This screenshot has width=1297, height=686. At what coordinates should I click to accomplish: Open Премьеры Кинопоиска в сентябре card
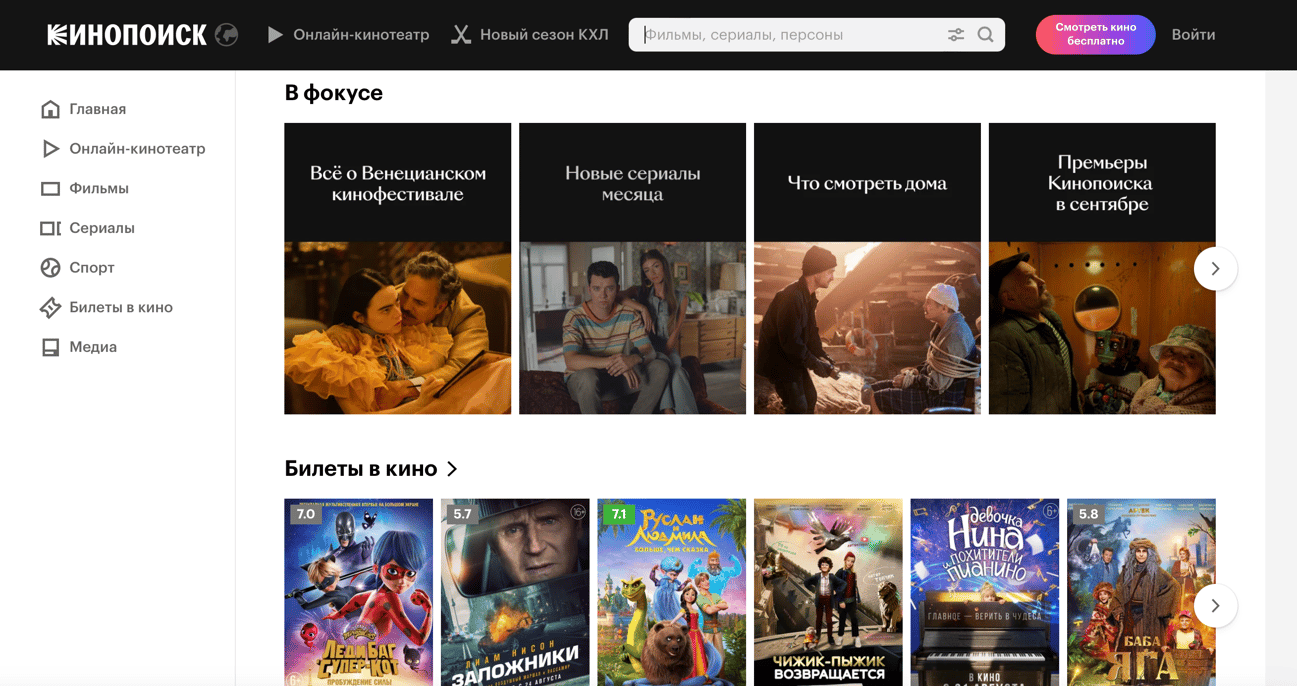[x=1102, y=269]
